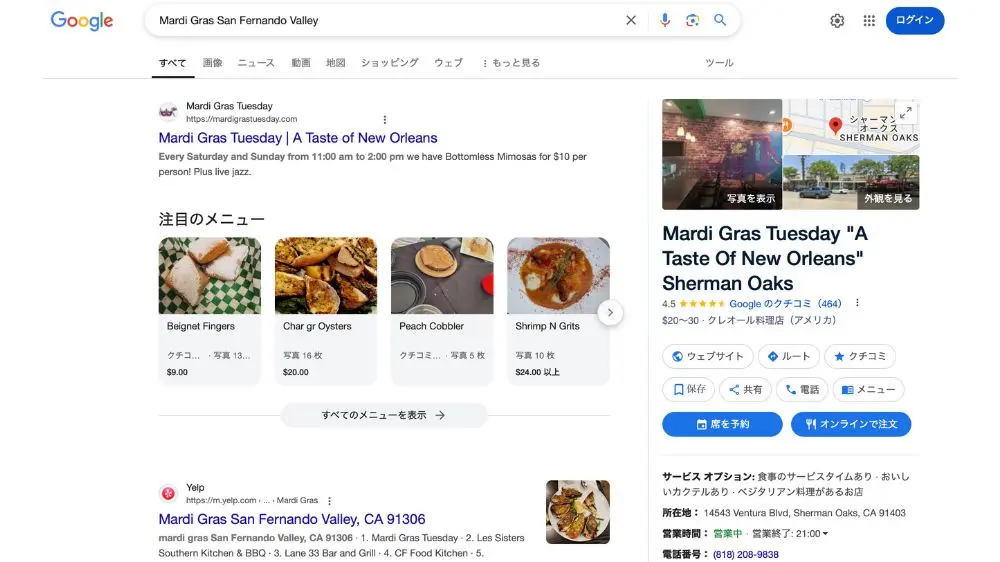Advance the menu carousel with the arrow
Viewport: 1000px width, 562px height.
[x=610, y=313]
